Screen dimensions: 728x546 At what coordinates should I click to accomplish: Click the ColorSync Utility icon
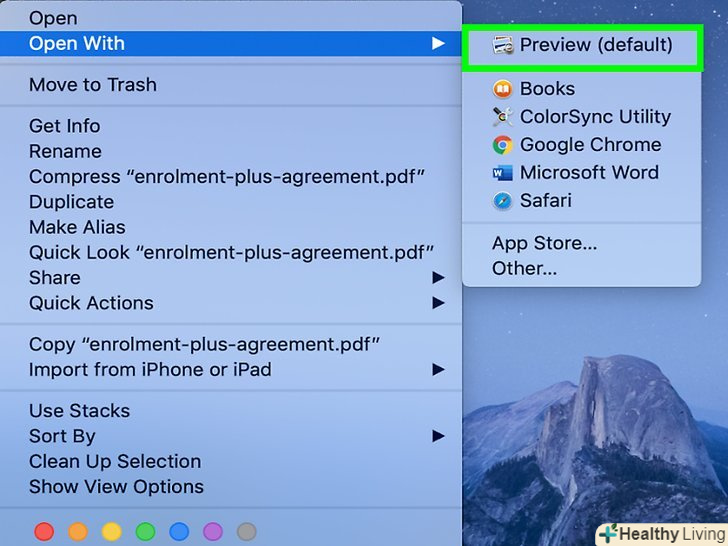(x=502, y=117)
